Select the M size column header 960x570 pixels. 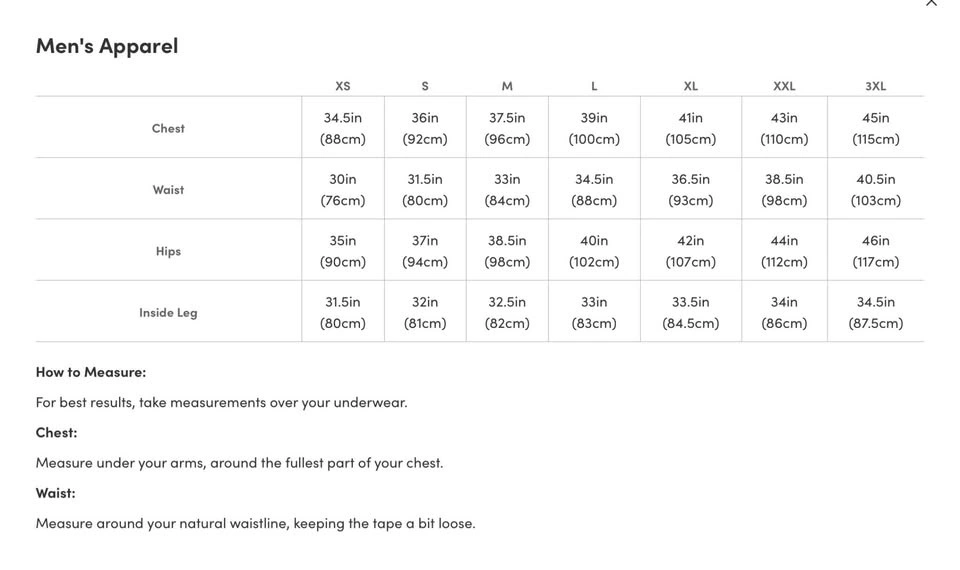coord(507,86)
